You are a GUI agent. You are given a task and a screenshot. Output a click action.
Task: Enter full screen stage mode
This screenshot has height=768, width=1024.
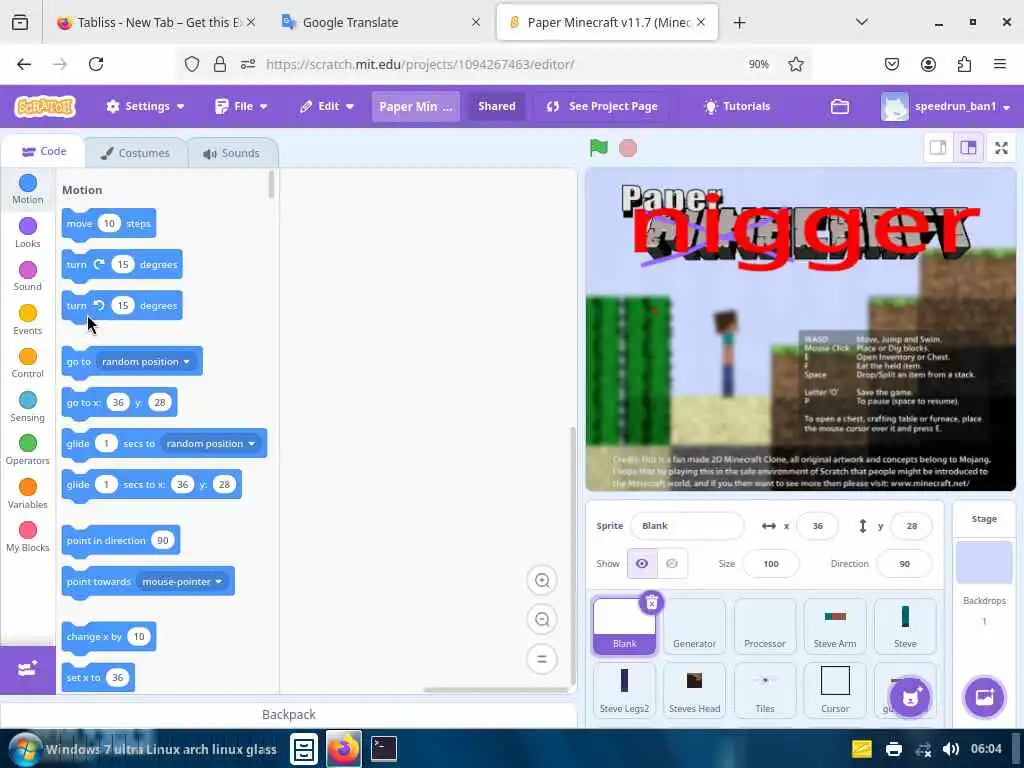tap(1001, 148)
